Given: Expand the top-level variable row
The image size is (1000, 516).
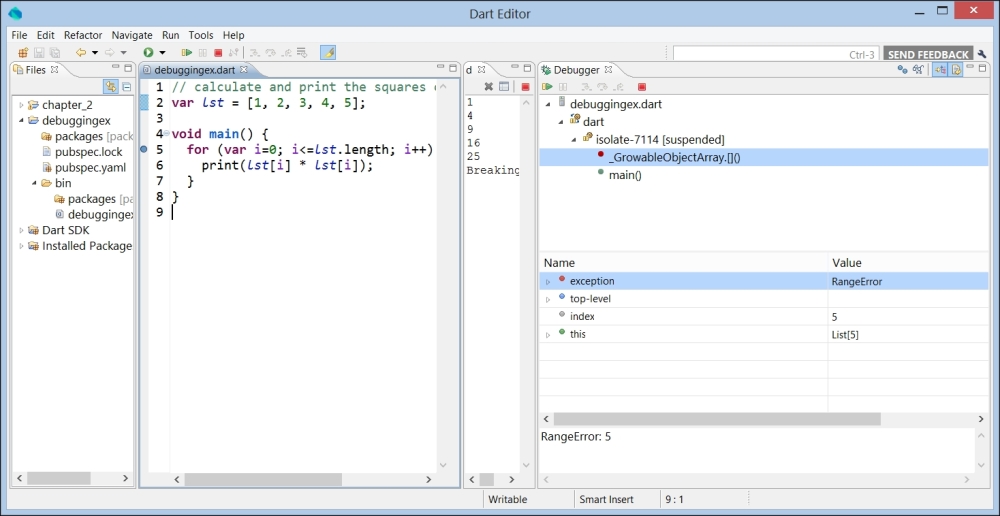Looking at the screenshot, I should point(548,299).
